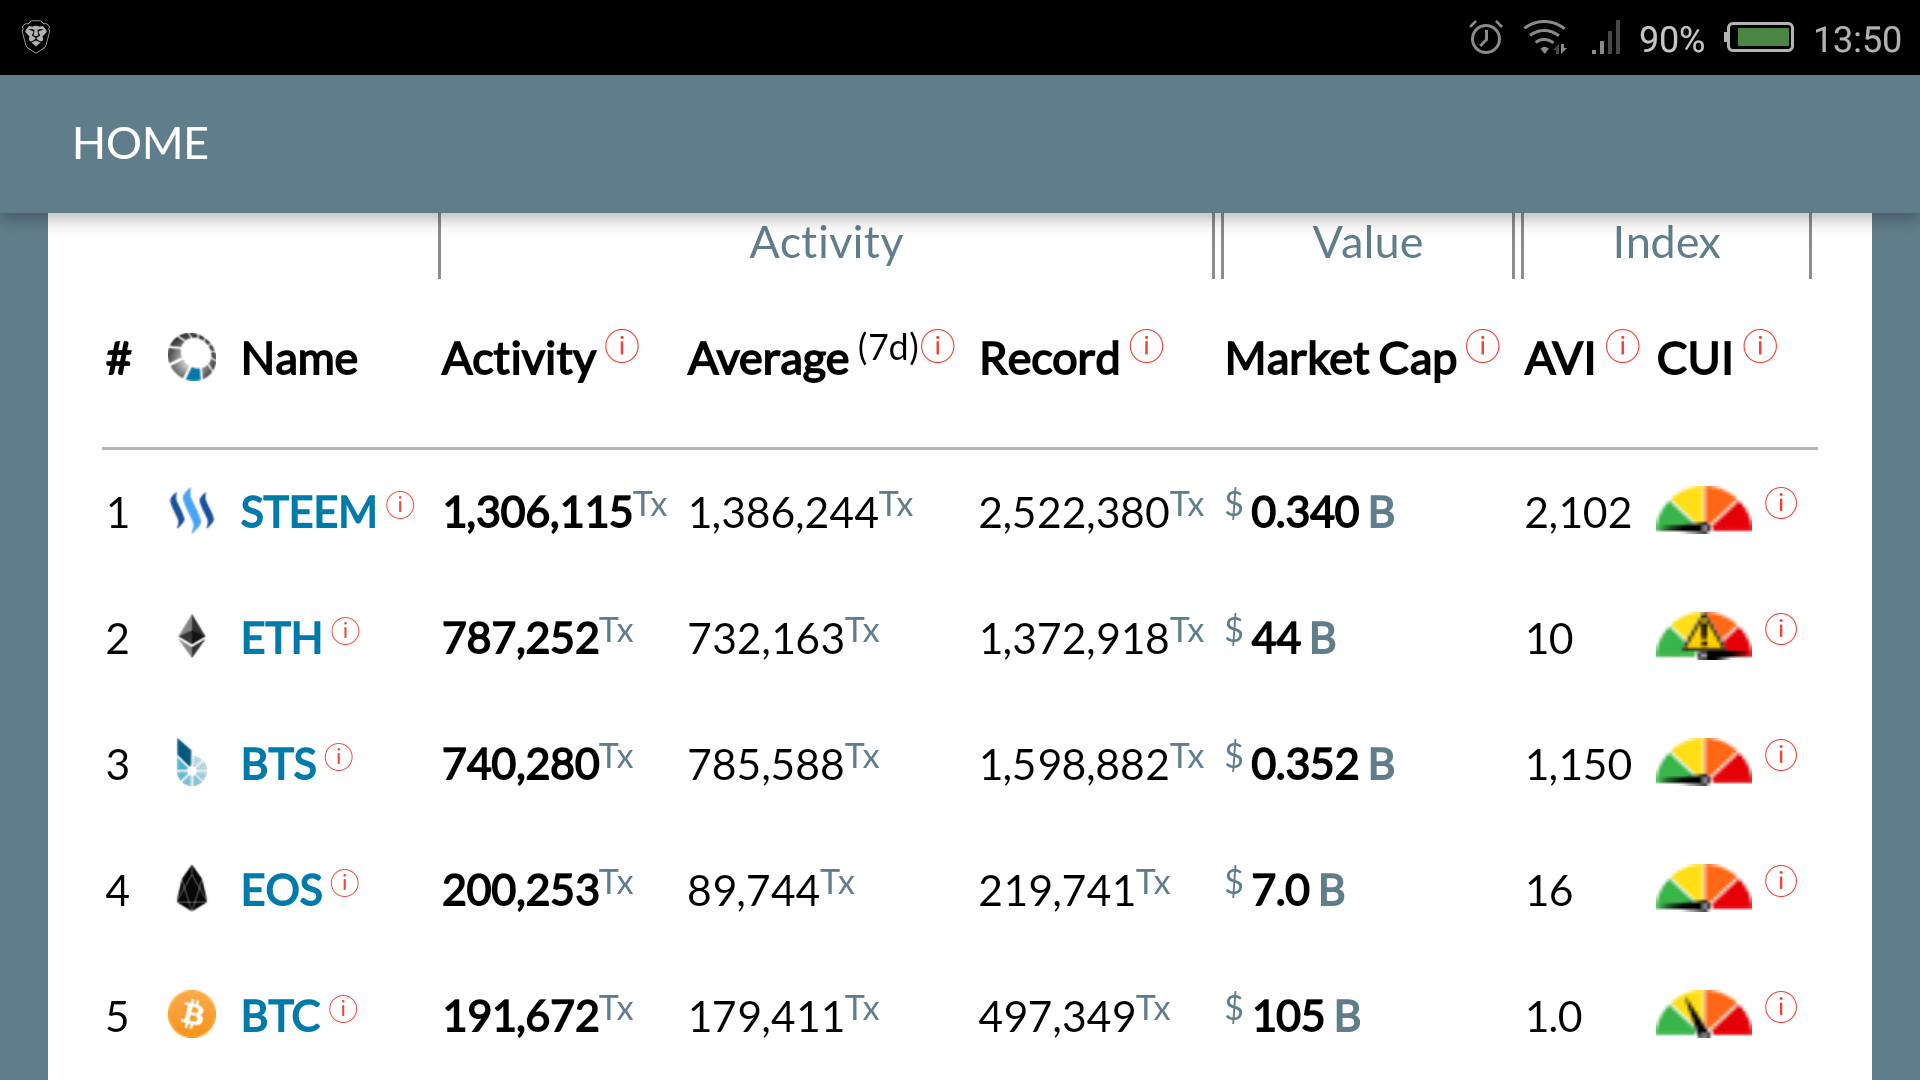Open info icon next to EOS name

(x=344, y=883)
